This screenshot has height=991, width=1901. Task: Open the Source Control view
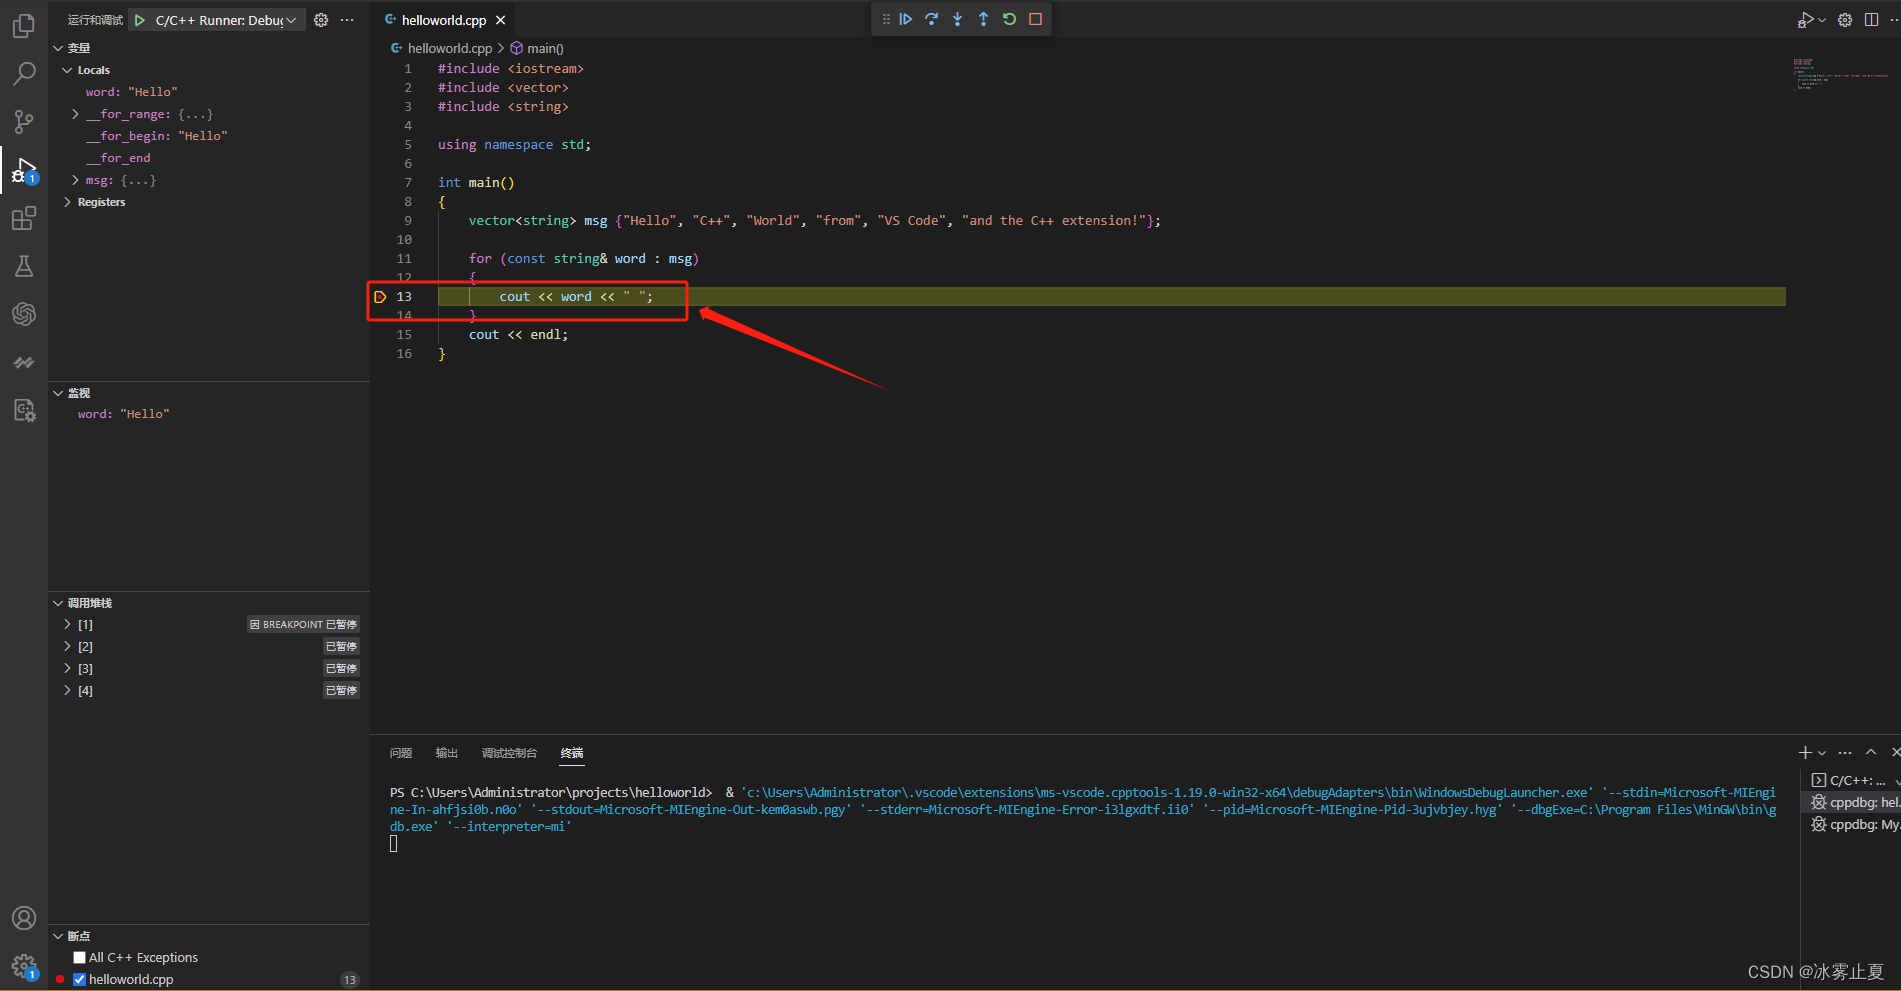[24, 122]
